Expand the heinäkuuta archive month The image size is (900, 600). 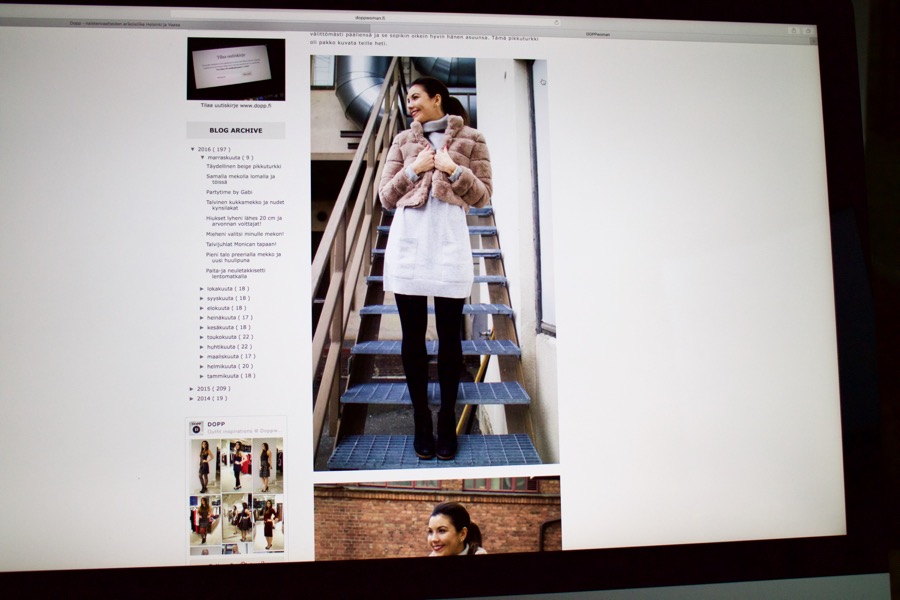201,318
